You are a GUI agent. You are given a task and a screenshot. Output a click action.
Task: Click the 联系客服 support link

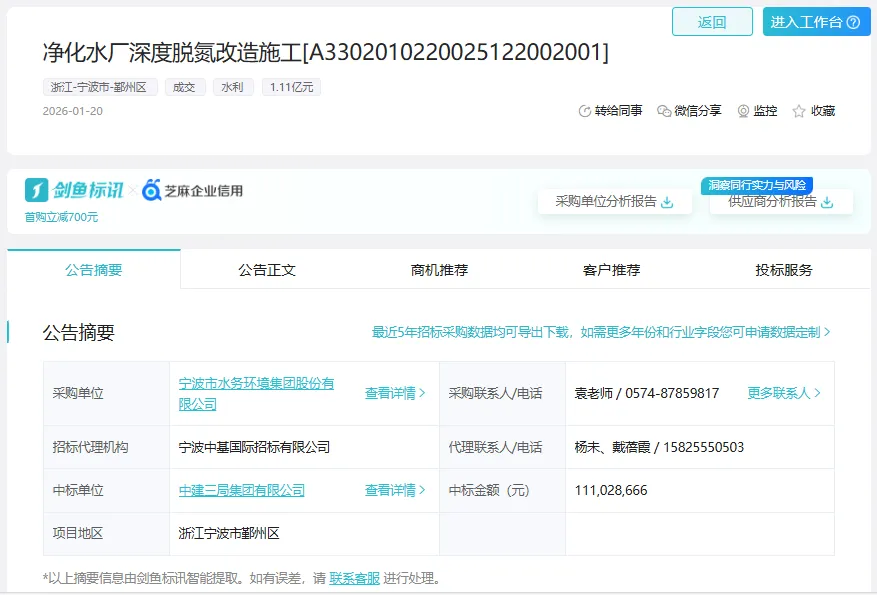click(354, 578)
